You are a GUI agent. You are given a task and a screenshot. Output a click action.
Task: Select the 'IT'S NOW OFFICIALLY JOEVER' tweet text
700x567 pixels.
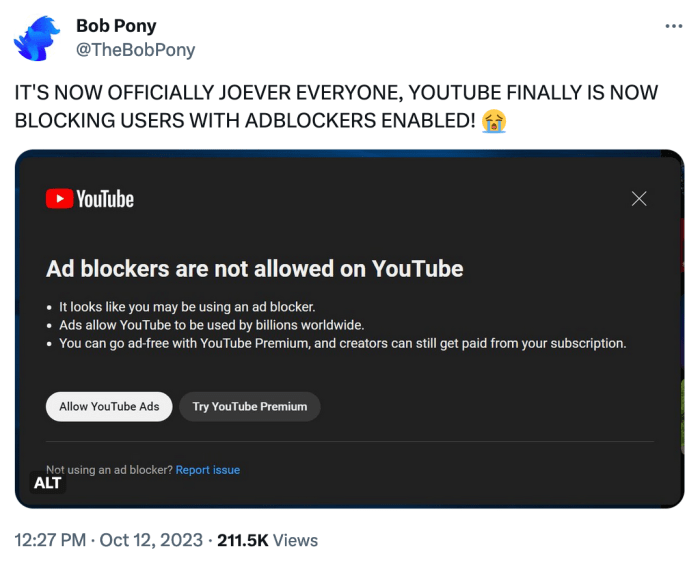[336, 107]
